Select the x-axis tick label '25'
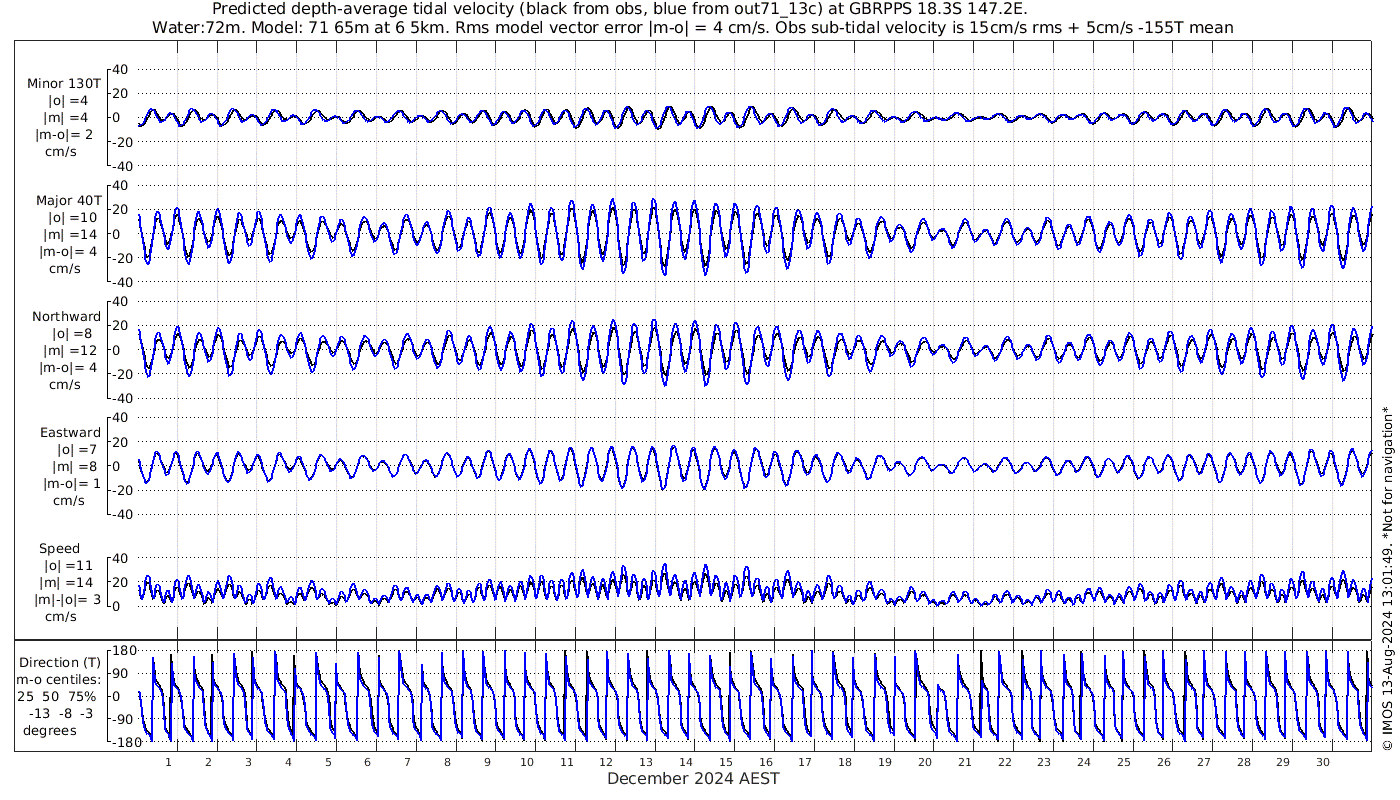Screen dimensions: 1400x800 pyautogui.click(x=1124, y=762)
